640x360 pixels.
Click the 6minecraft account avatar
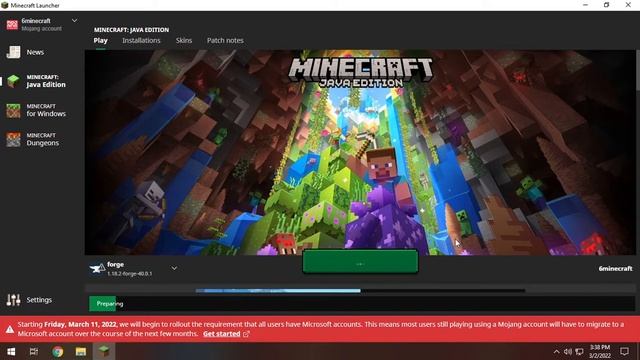12,24
